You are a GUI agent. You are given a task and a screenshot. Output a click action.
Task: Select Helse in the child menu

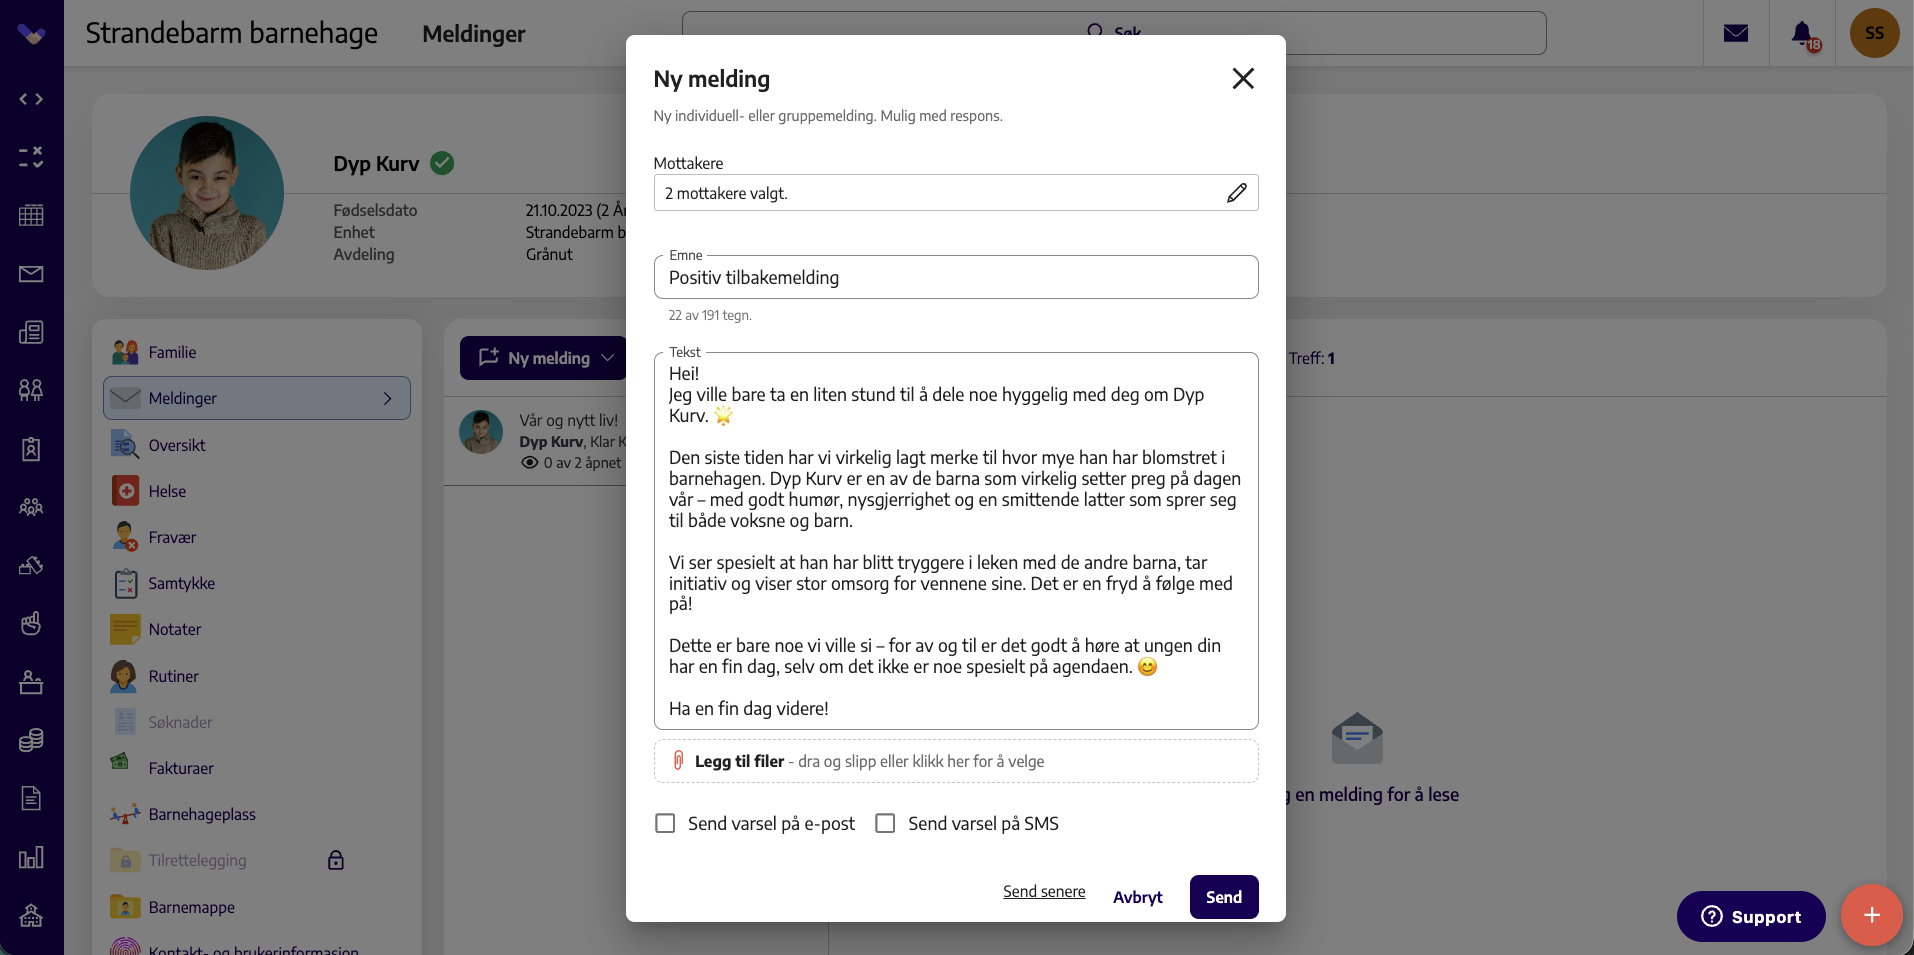167,491
